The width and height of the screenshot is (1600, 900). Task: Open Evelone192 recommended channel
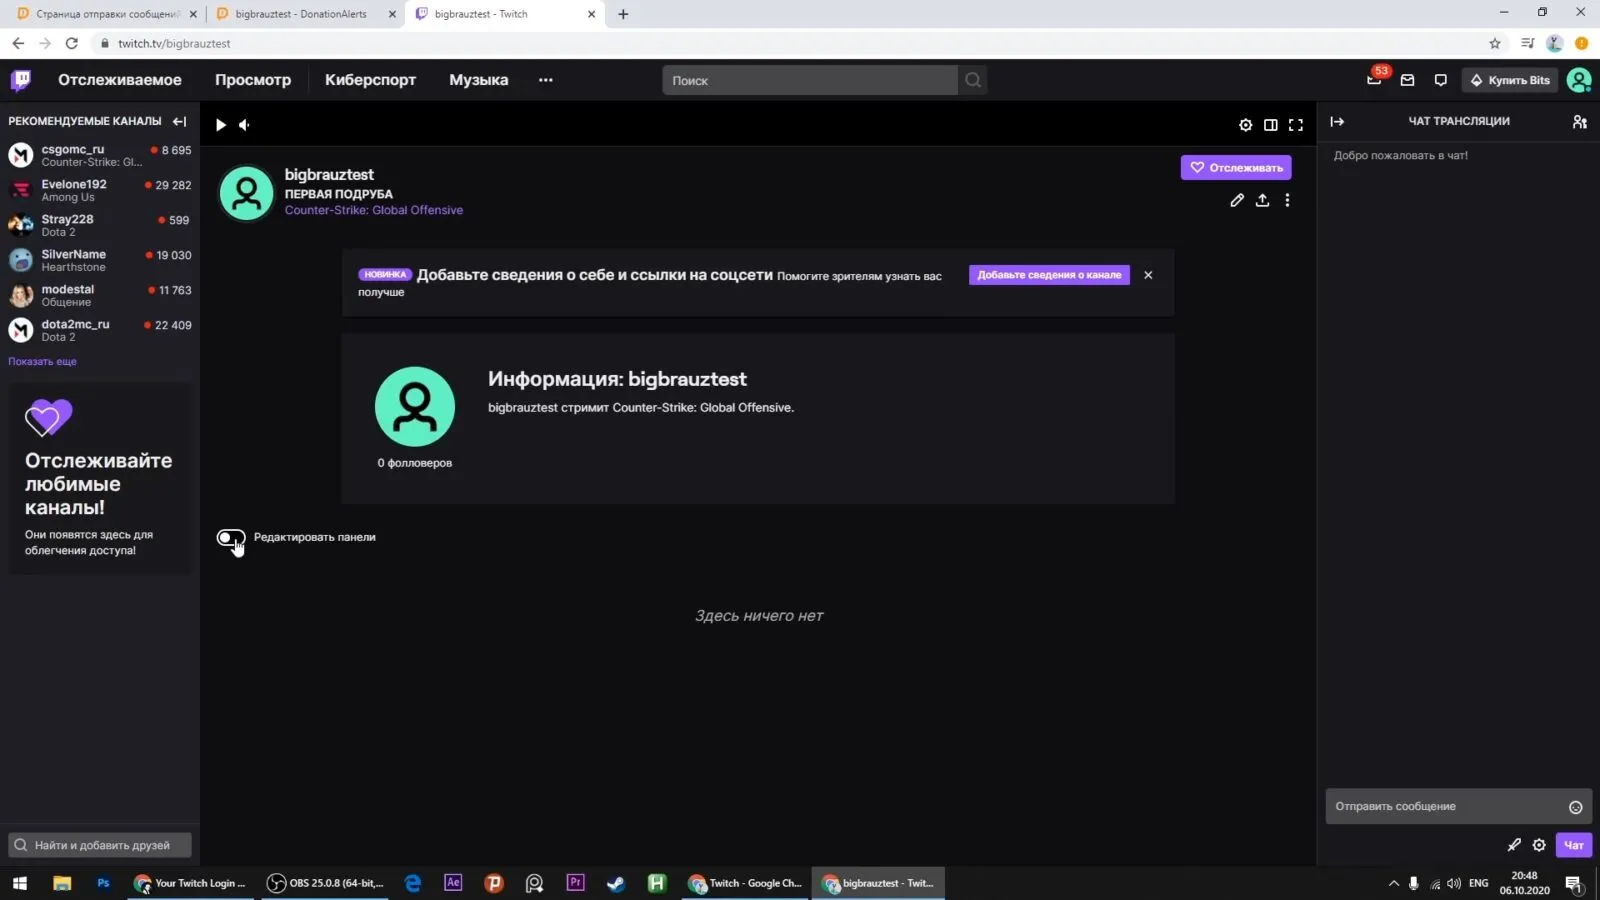[100, 190]
